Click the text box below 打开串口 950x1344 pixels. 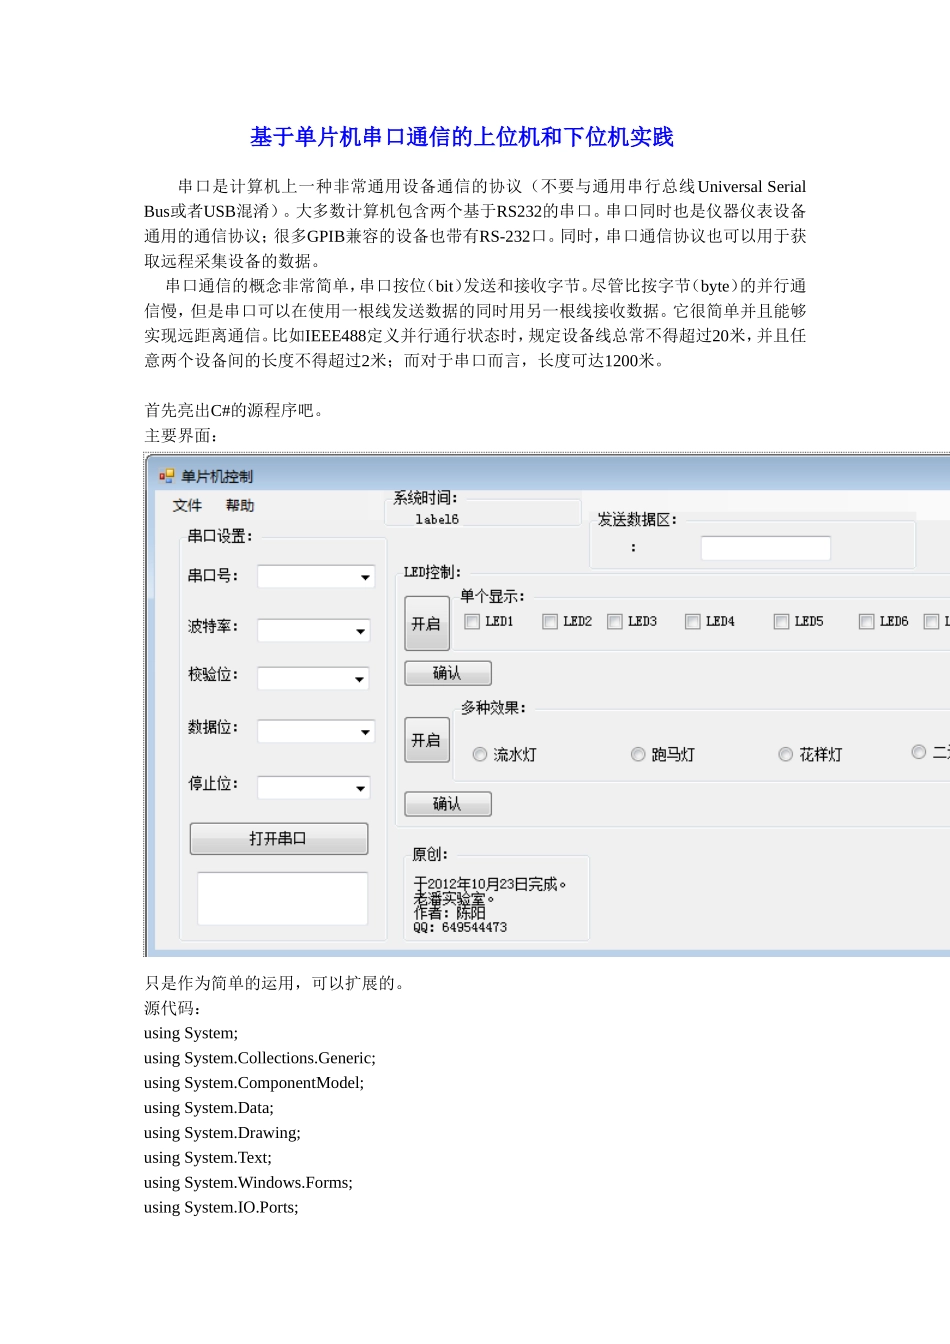pyautogui.click(x=283, y=898)
